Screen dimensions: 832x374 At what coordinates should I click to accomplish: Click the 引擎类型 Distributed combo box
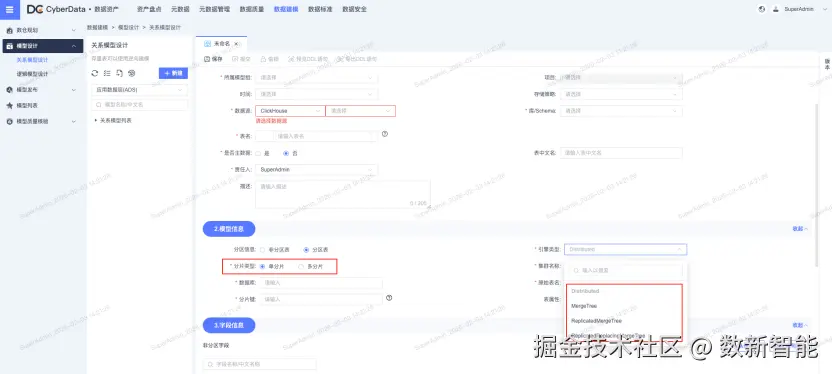626,249
